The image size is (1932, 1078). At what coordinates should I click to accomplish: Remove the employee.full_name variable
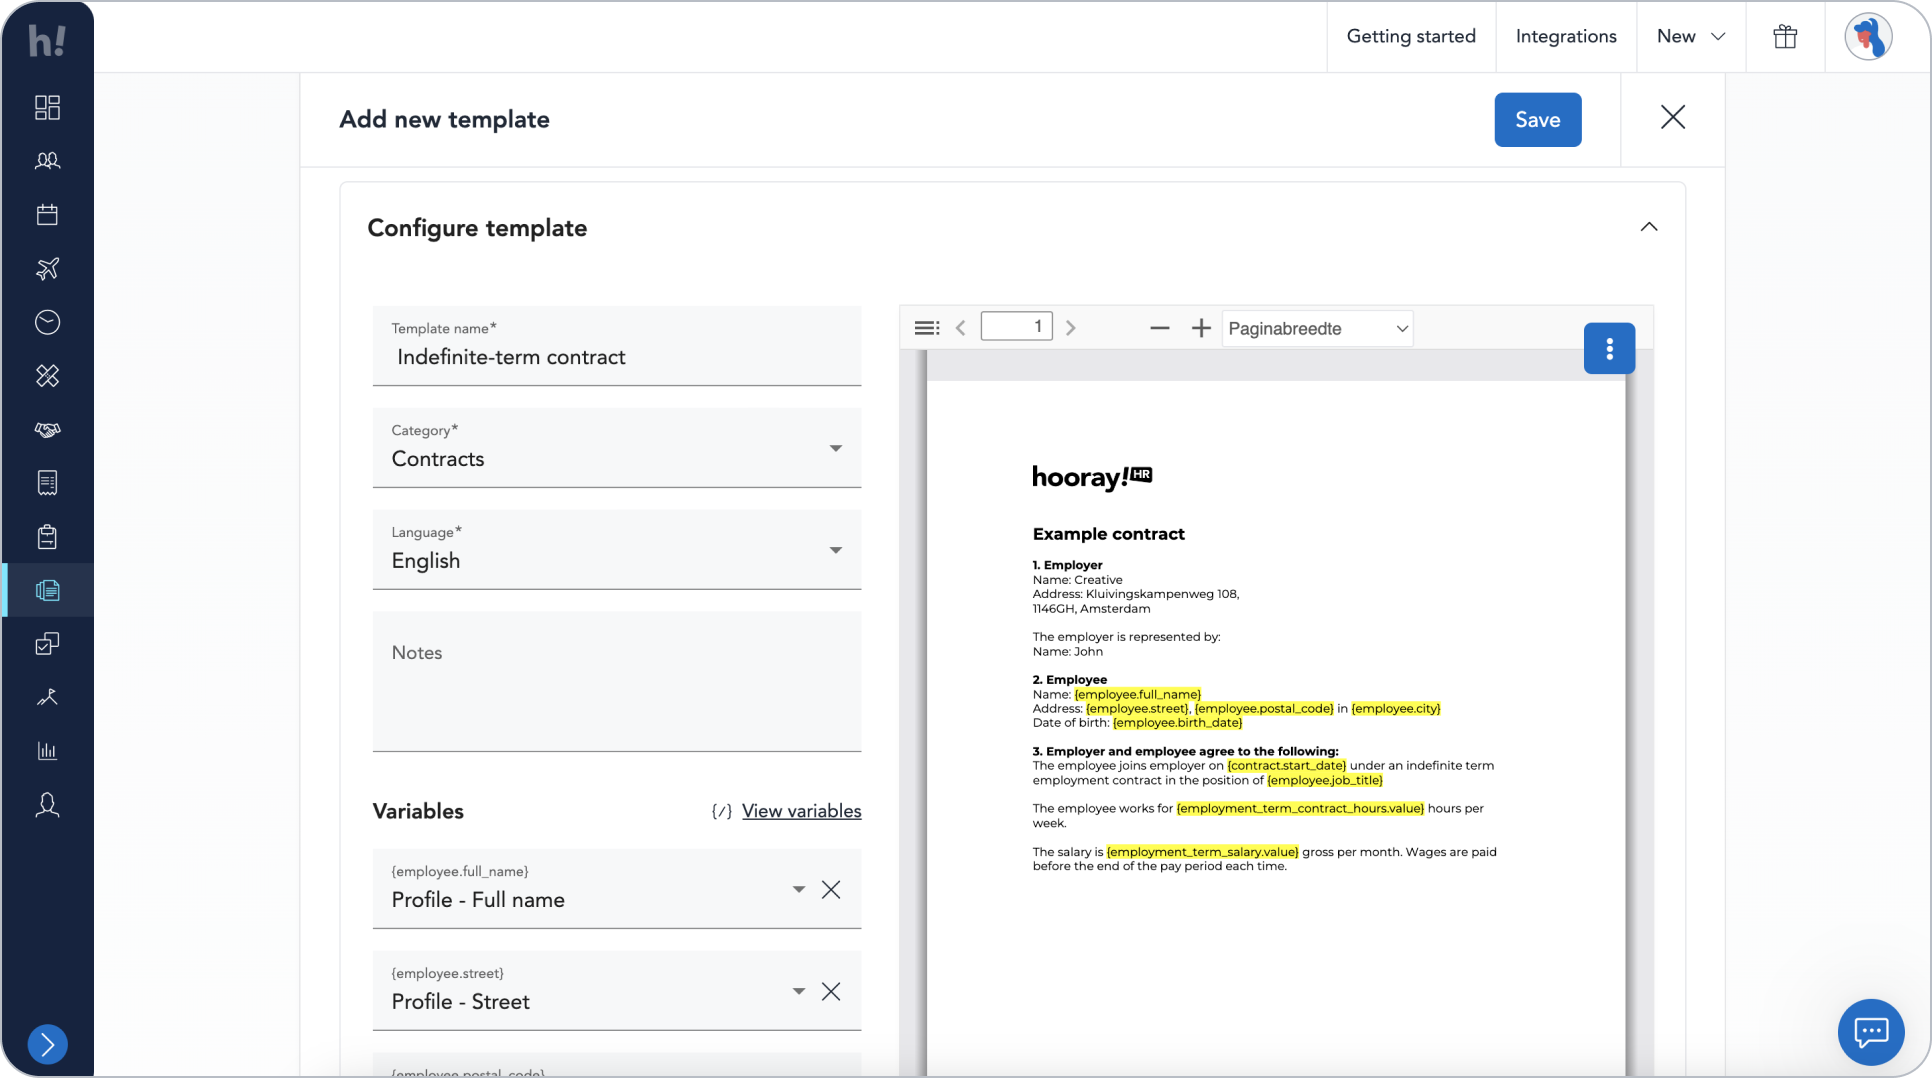(x=831, y=890)
